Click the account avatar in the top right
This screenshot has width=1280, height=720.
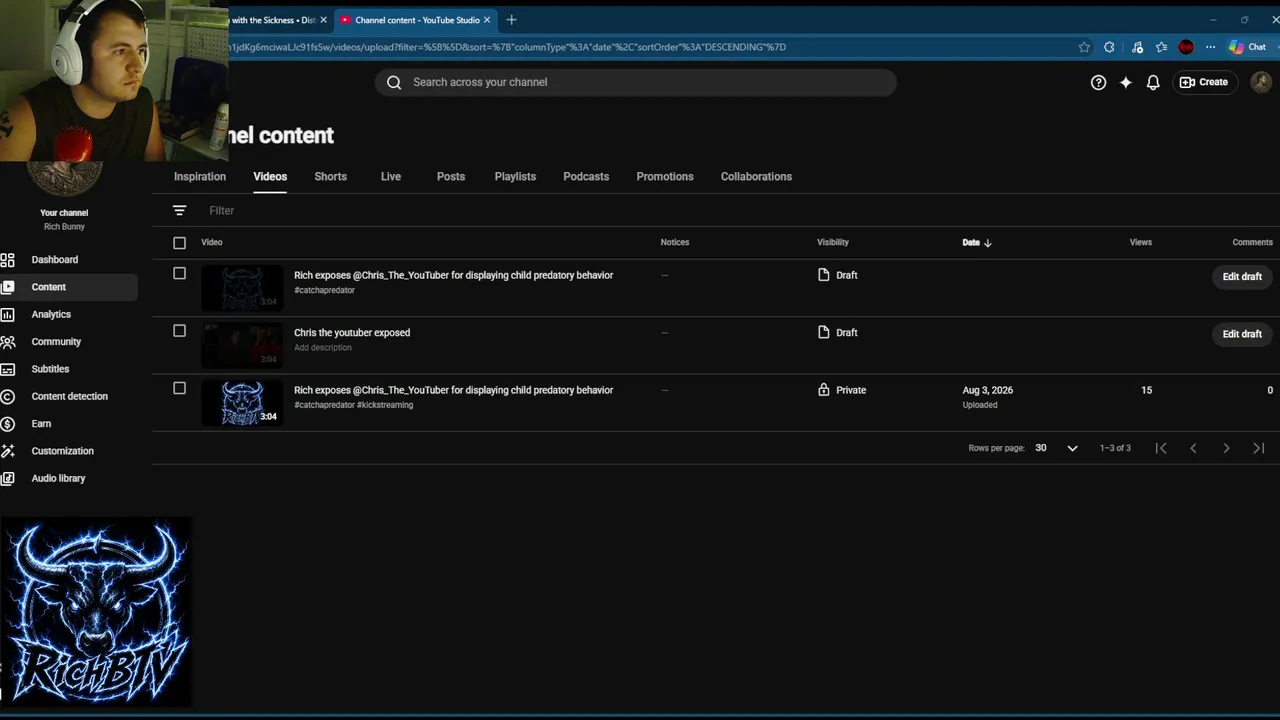(x=1261, y=82)
